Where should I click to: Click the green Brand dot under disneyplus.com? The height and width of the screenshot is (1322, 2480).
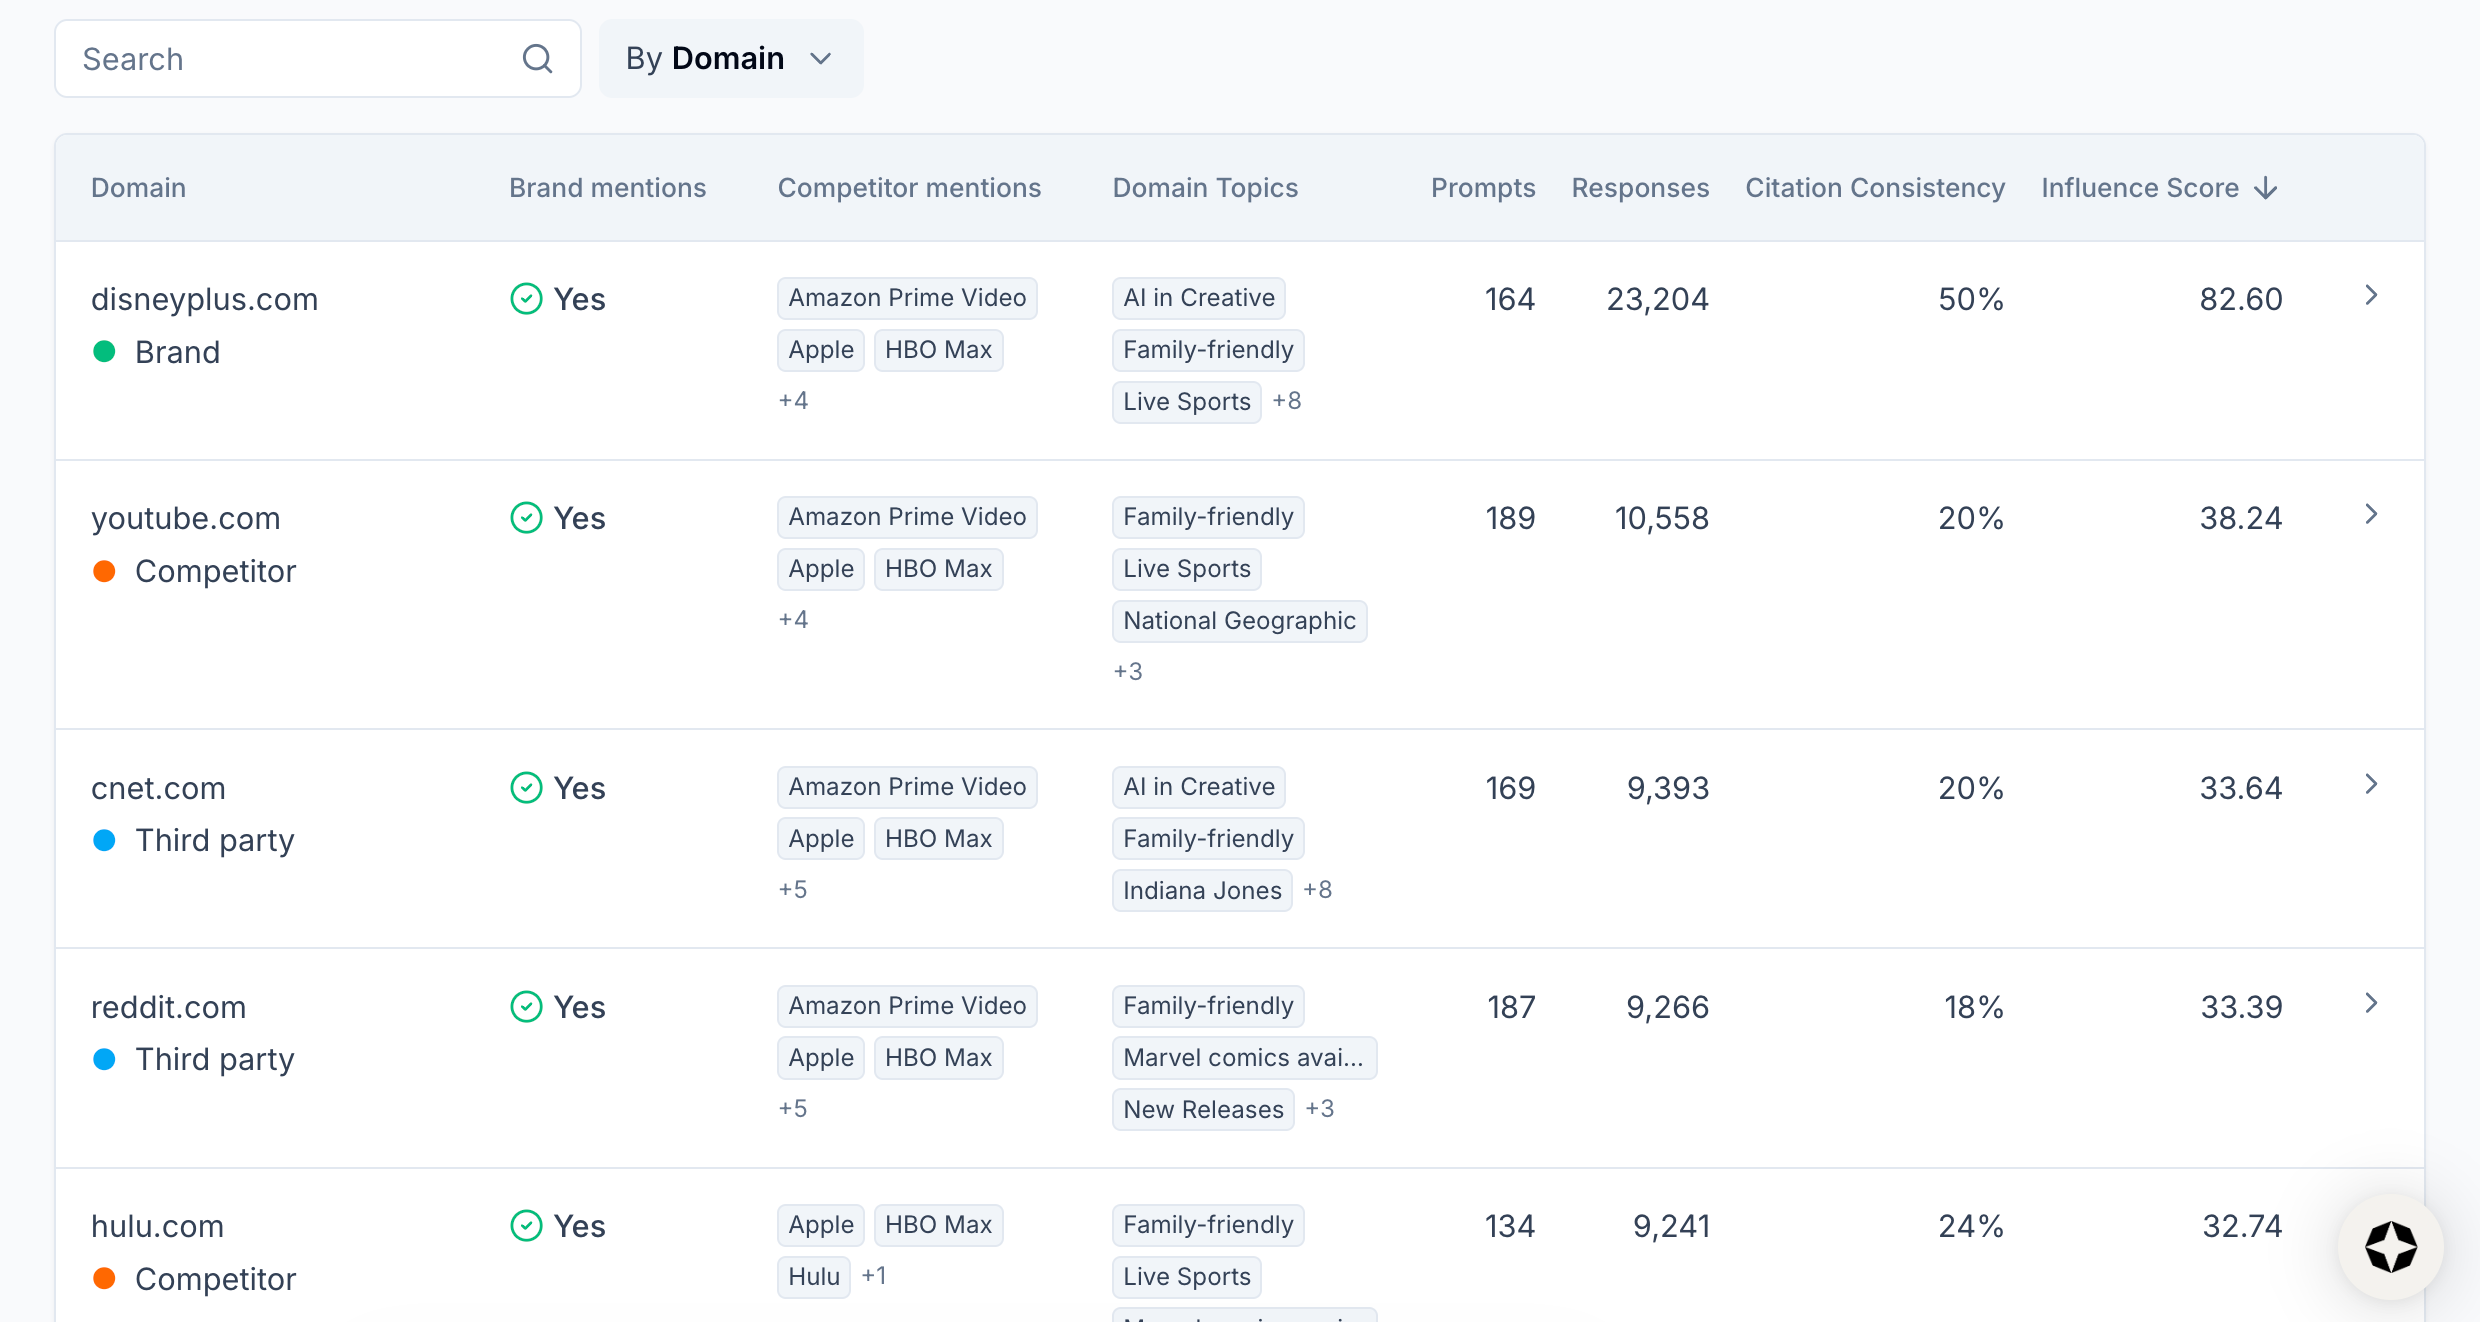coord(104,351)
